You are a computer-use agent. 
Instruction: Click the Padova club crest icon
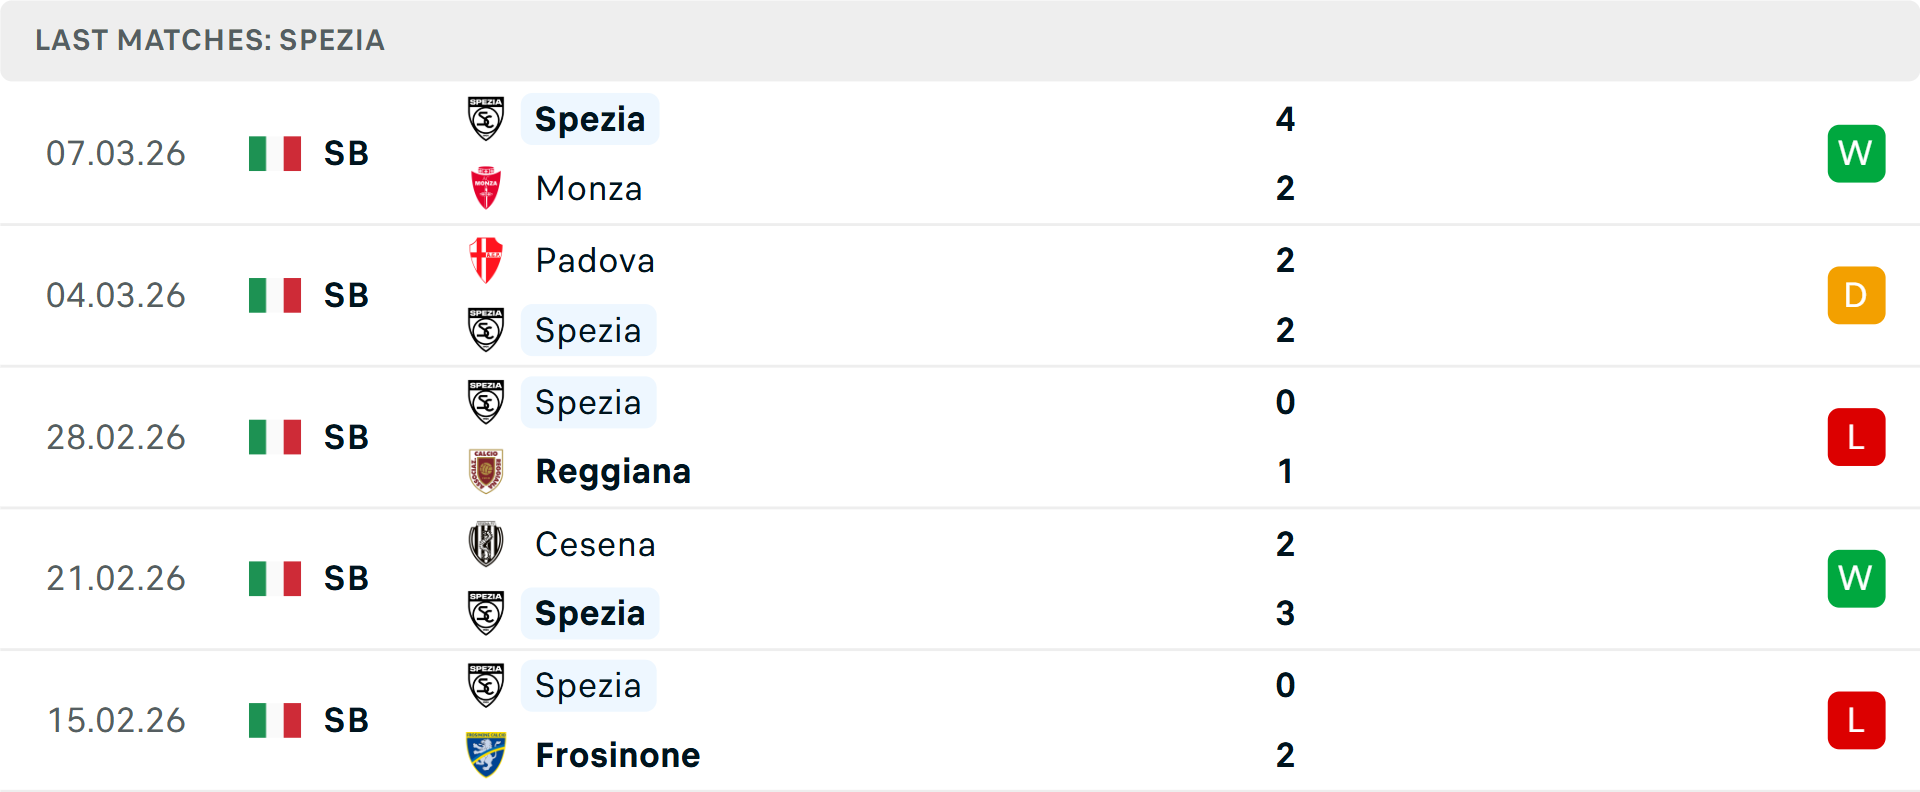486,260
